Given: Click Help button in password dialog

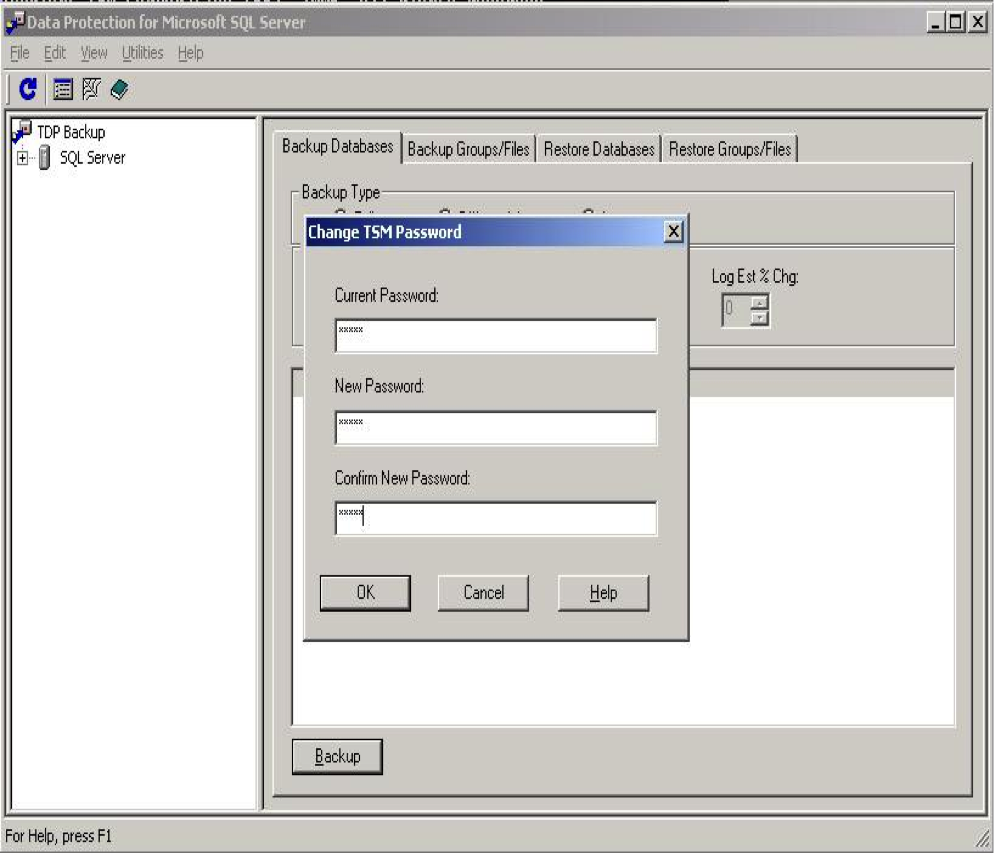Looking at the screenshot, I should coord(603,593).
